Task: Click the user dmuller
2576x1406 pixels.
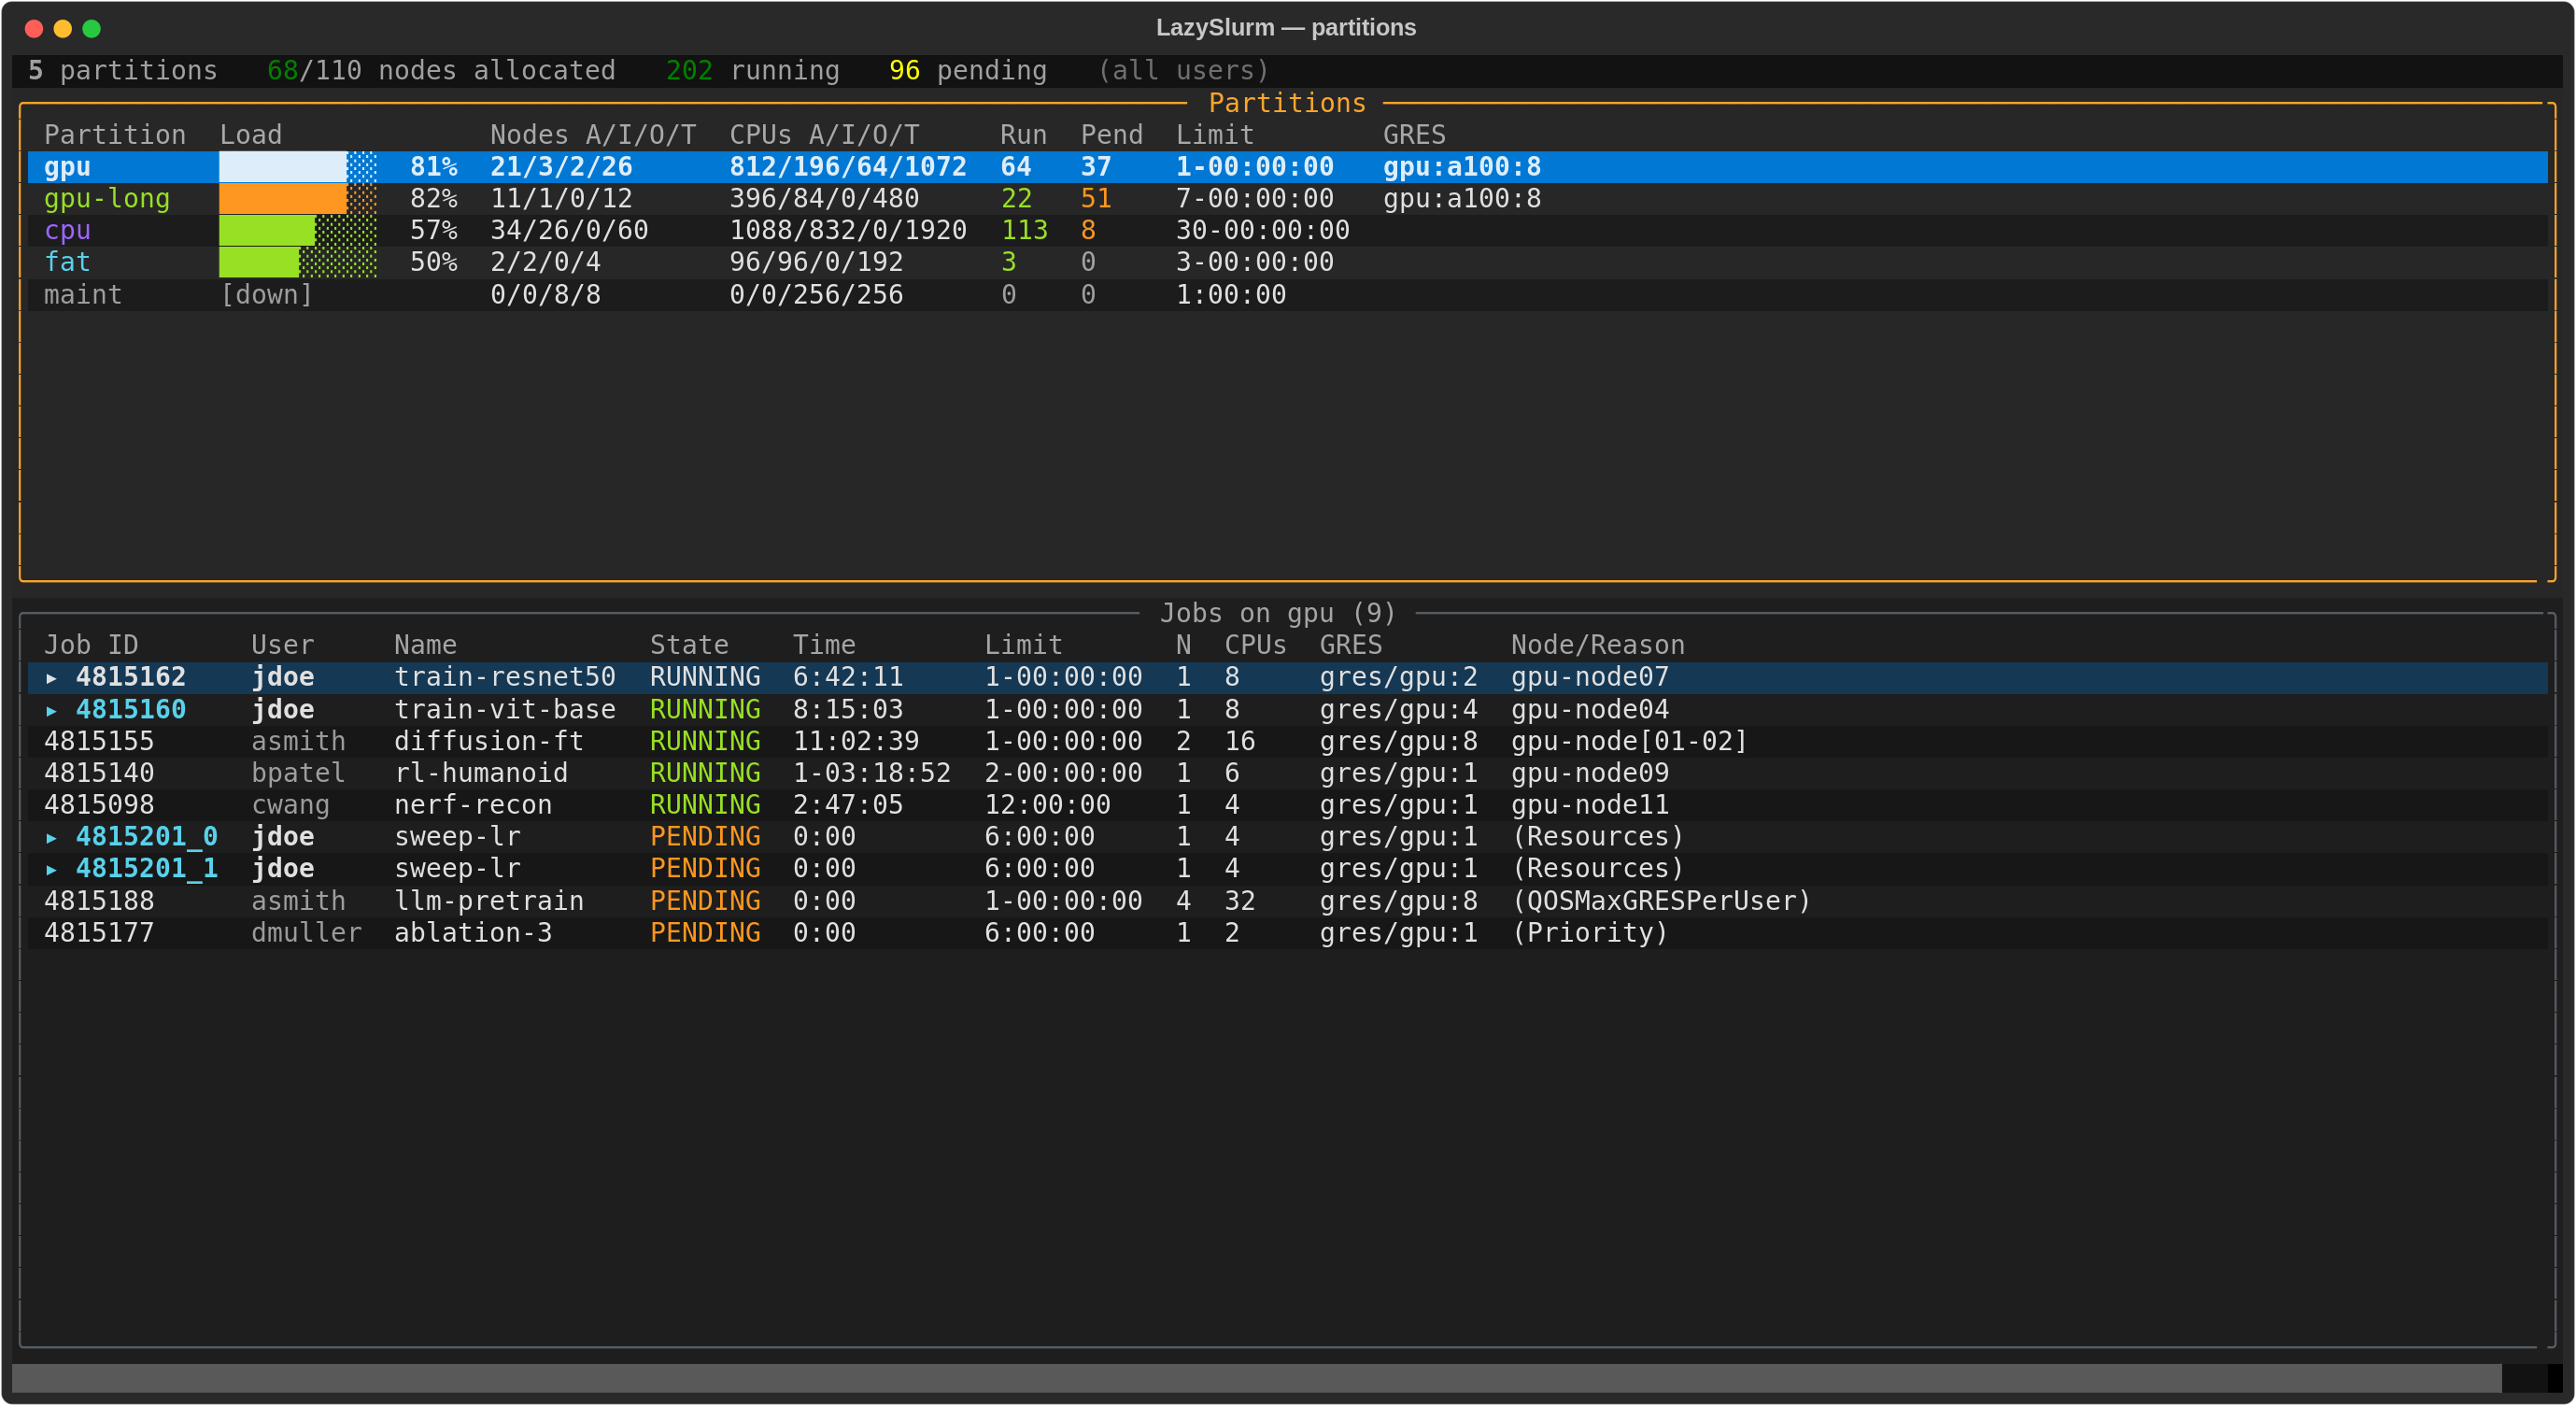Action: [x=306, y=933]
